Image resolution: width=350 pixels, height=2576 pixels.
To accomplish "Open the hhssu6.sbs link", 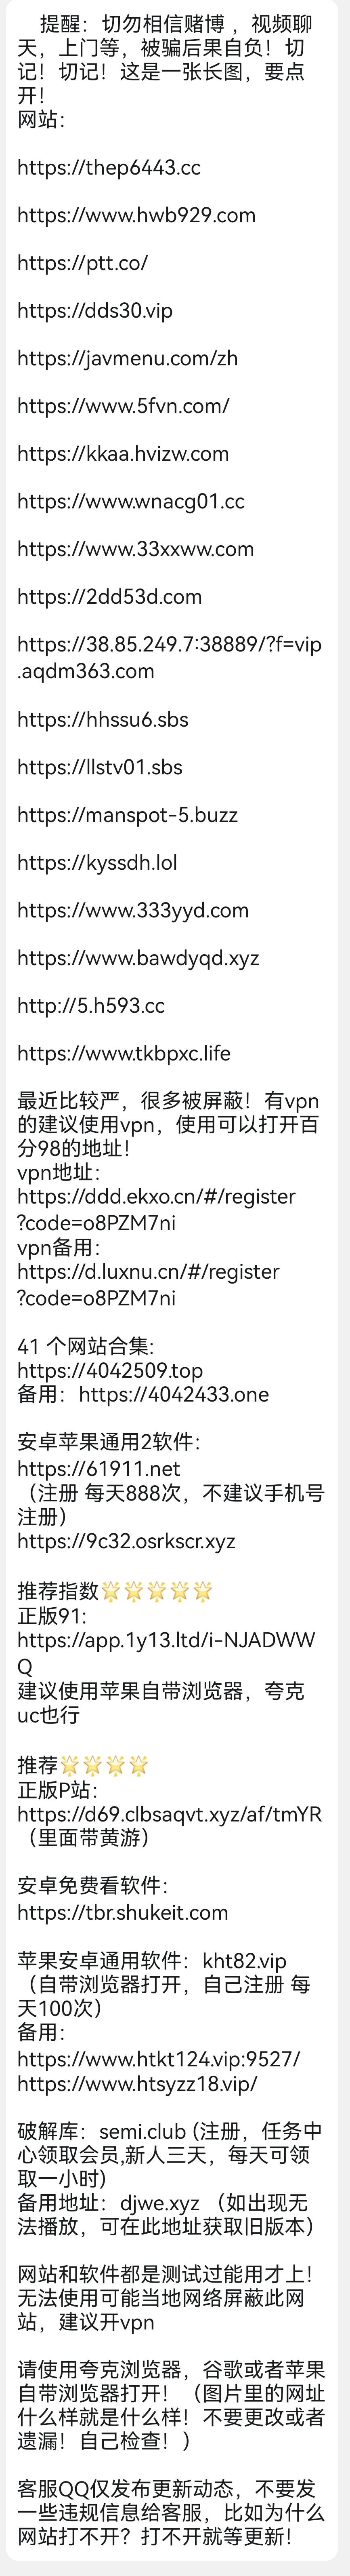I will coord(103,719).
